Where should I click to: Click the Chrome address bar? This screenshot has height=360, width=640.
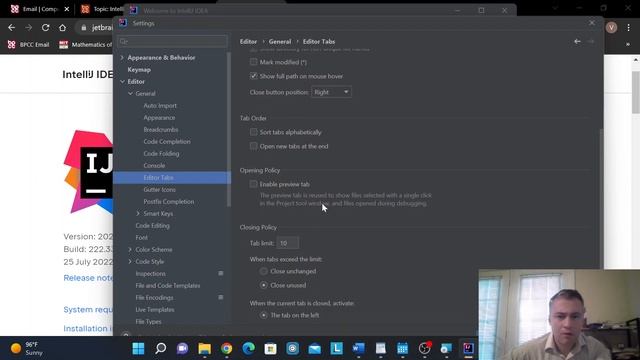(x=96, y=27)
